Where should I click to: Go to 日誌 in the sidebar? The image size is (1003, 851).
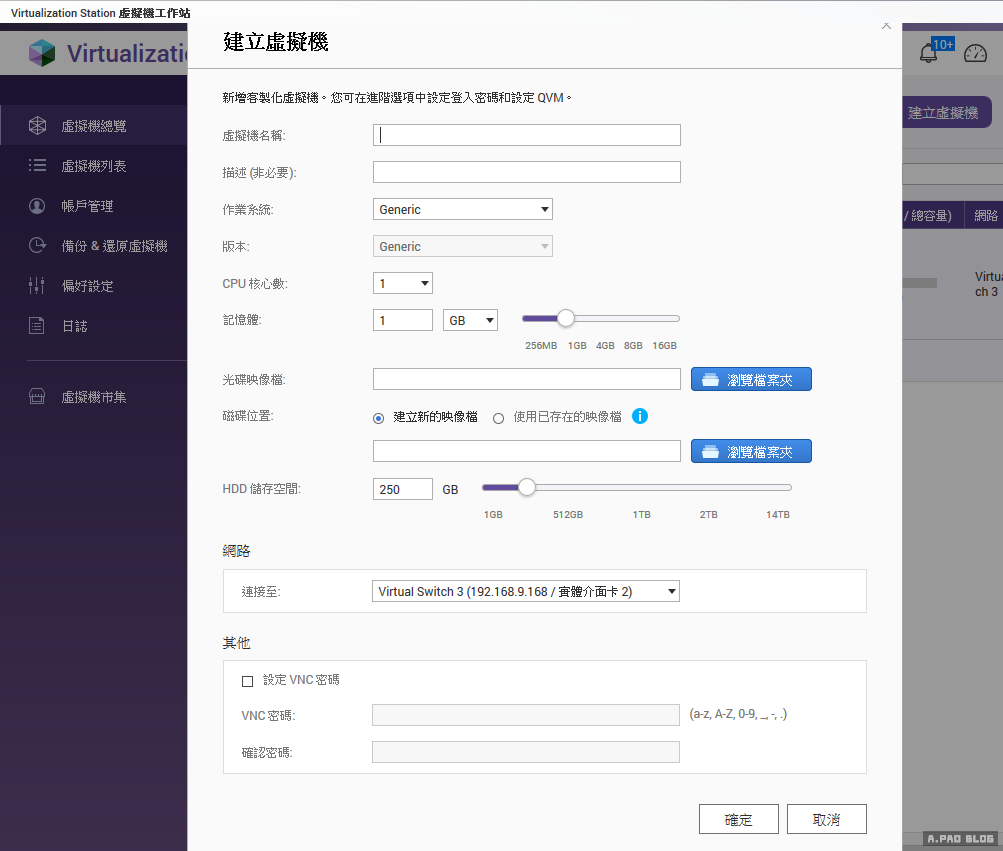pyautogui.click(x=75, y=326)
